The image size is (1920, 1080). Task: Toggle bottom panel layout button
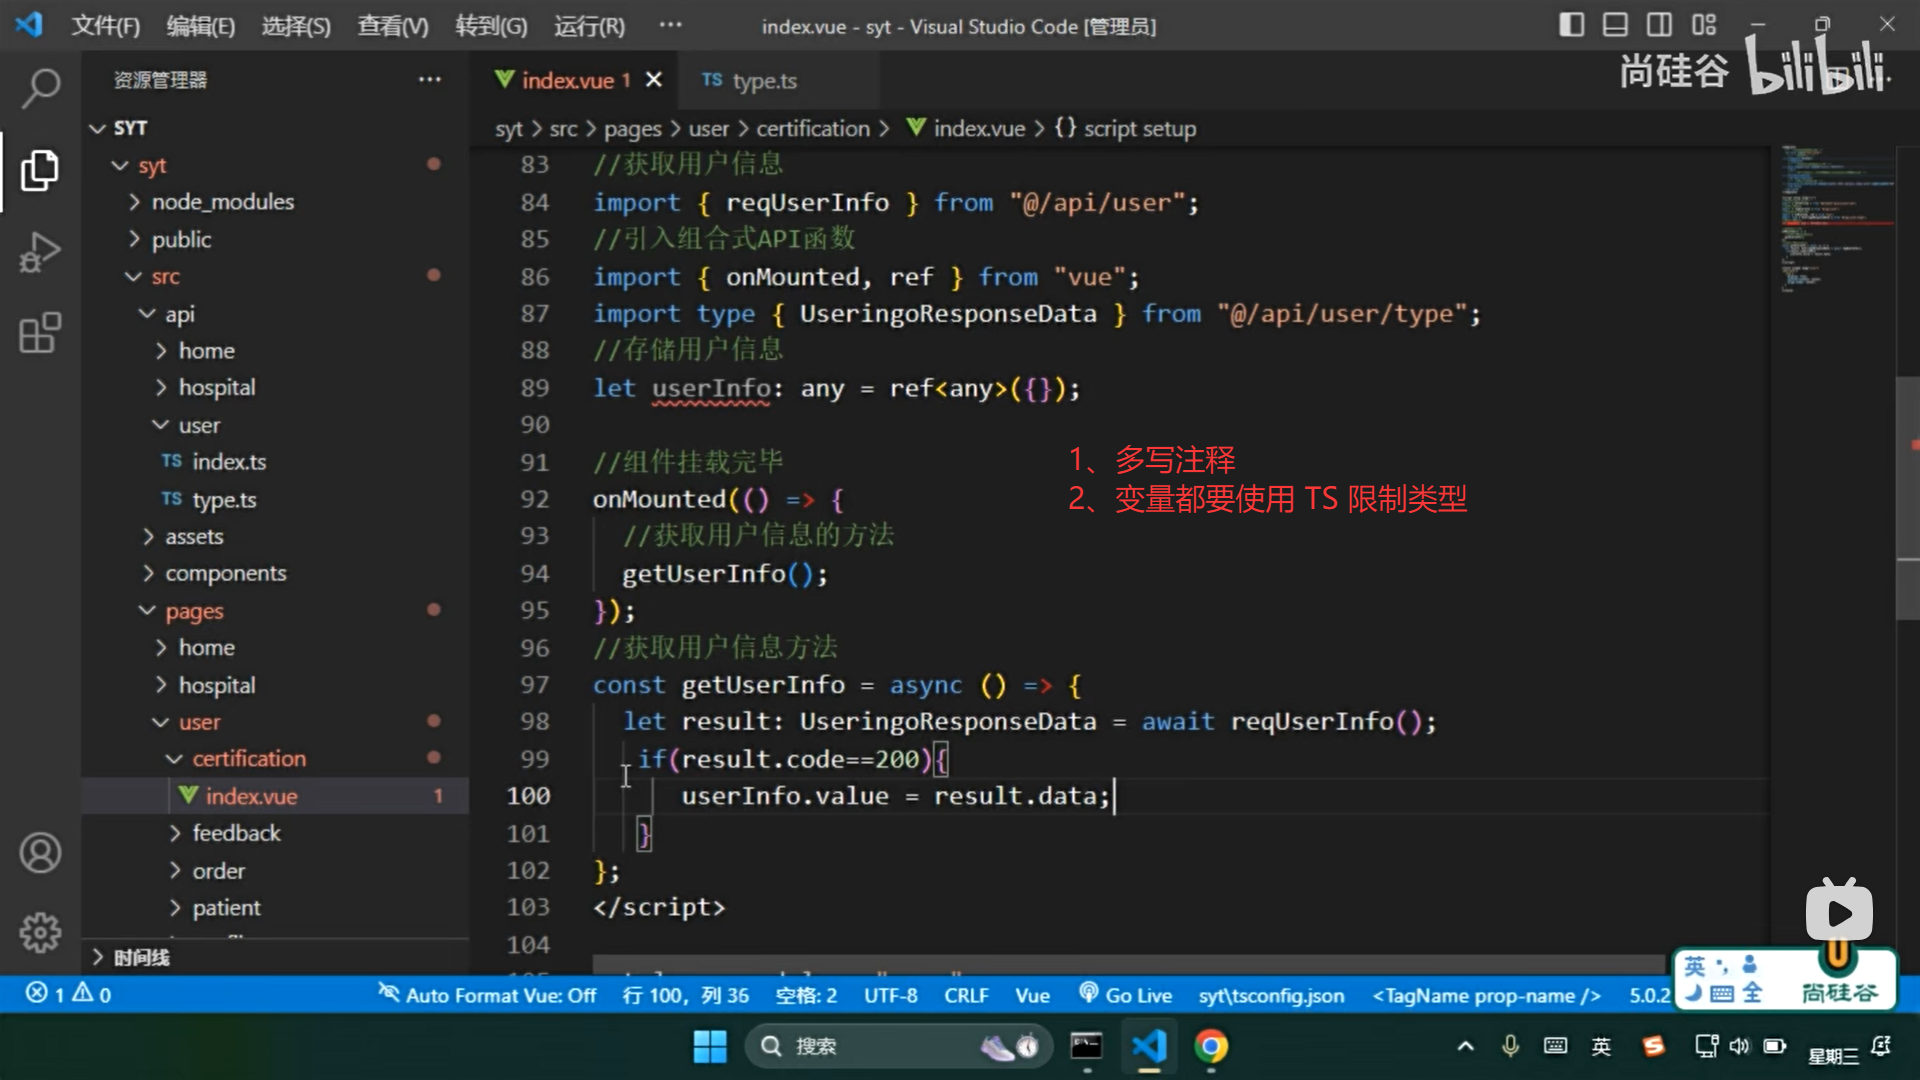point(1615,25)
